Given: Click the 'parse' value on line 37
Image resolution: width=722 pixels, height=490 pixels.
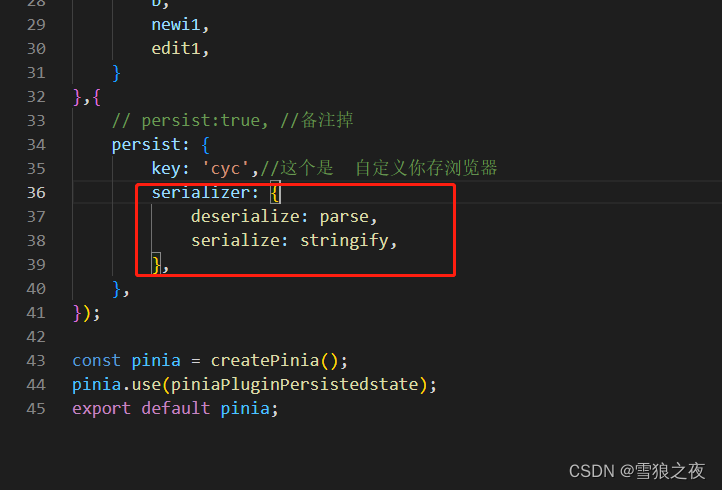Looking at the screenshot, I should (344, 216).
